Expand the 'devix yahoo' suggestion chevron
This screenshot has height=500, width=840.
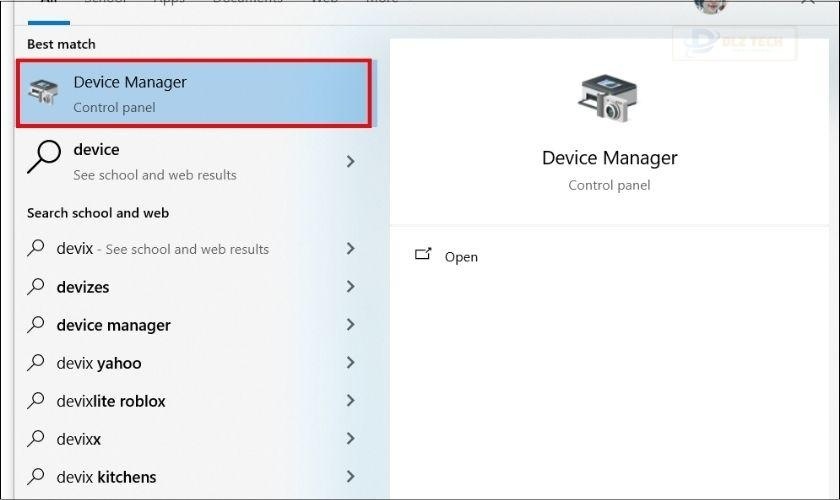pos(350,362)
